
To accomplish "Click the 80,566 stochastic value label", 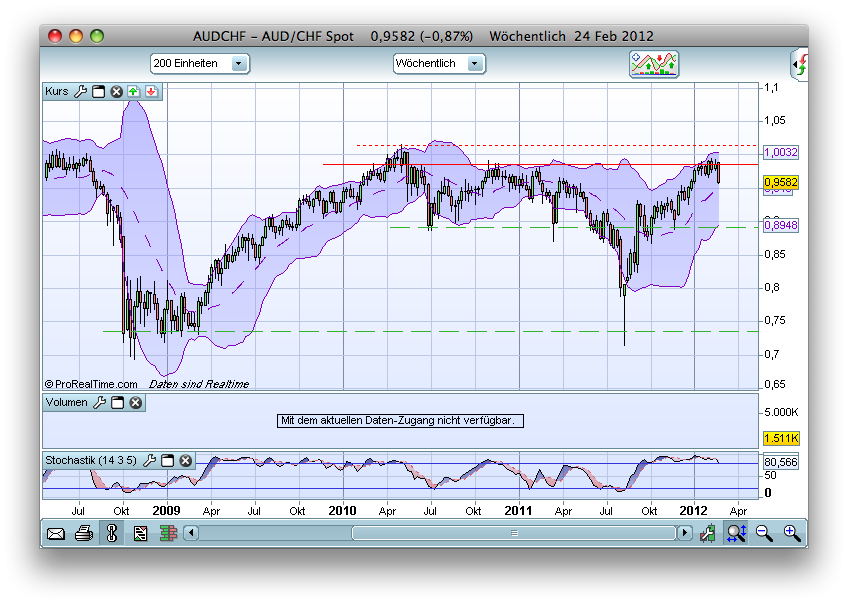I will [780, 462].
